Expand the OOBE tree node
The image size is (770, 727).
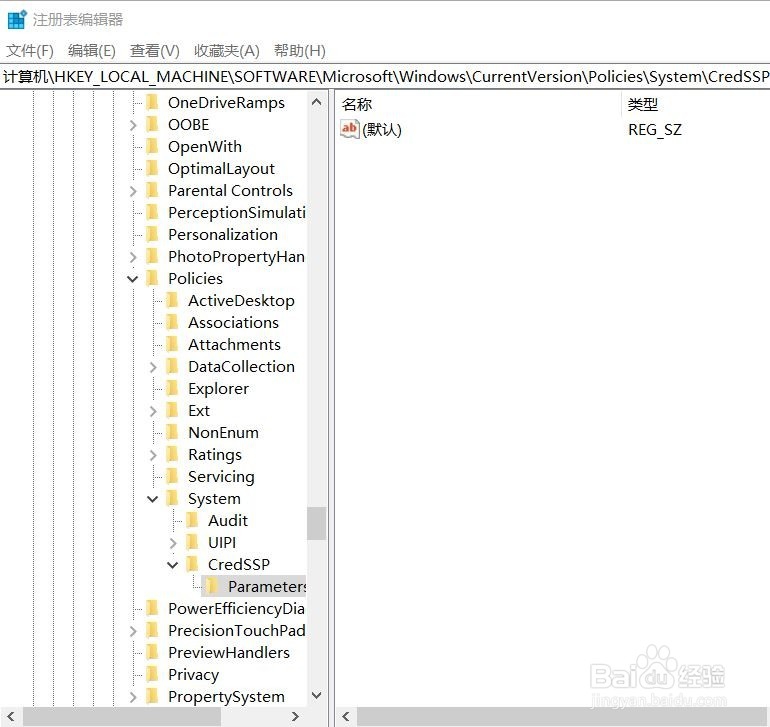133,125
